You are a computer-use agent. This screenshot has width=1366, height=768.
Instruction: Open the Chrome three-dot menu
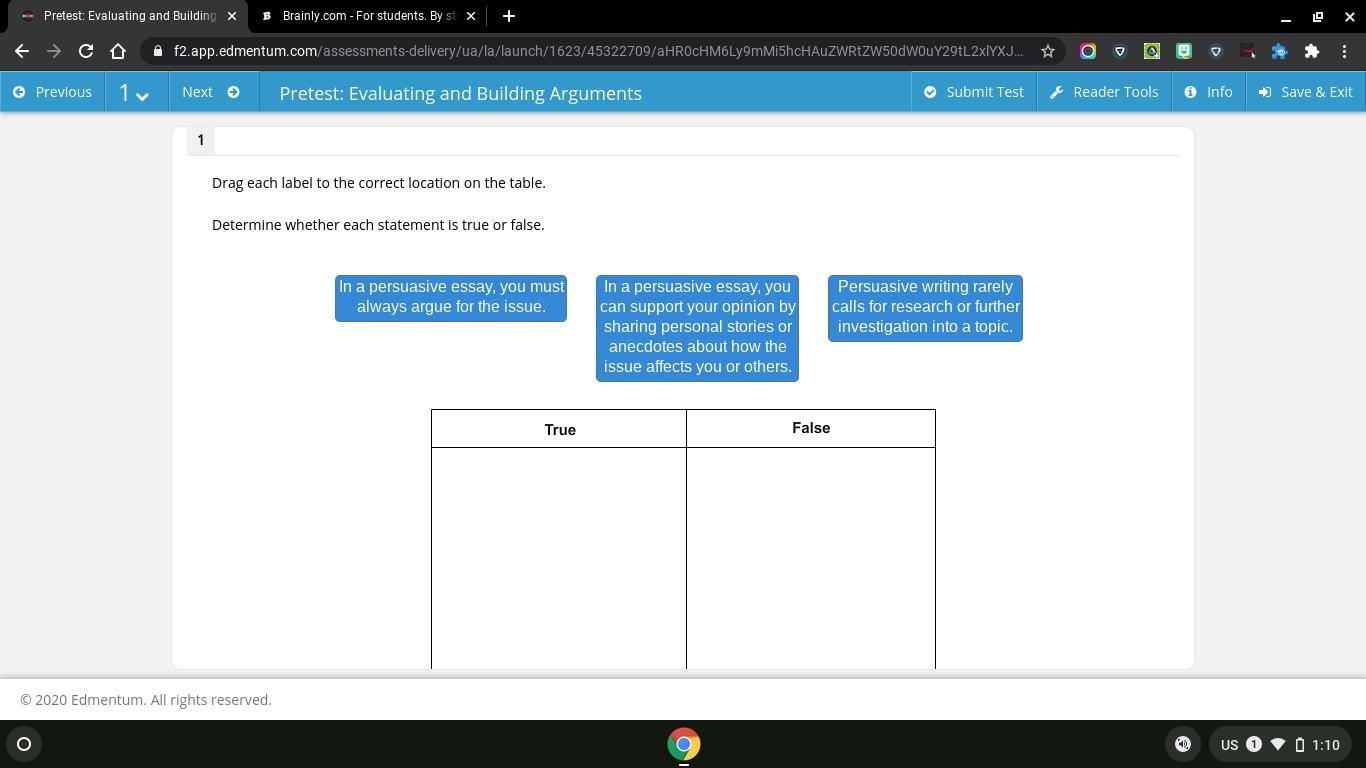click(x=1344, y=51)
